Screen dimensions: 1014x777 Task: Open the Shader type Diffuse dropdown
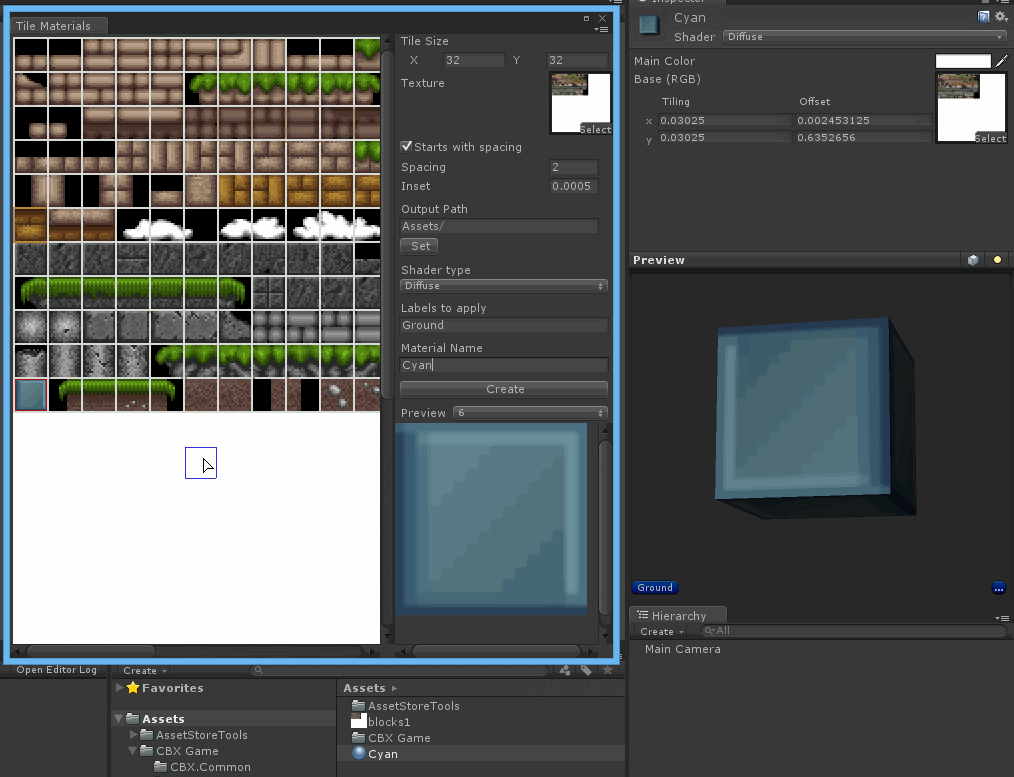coord(503,286)
